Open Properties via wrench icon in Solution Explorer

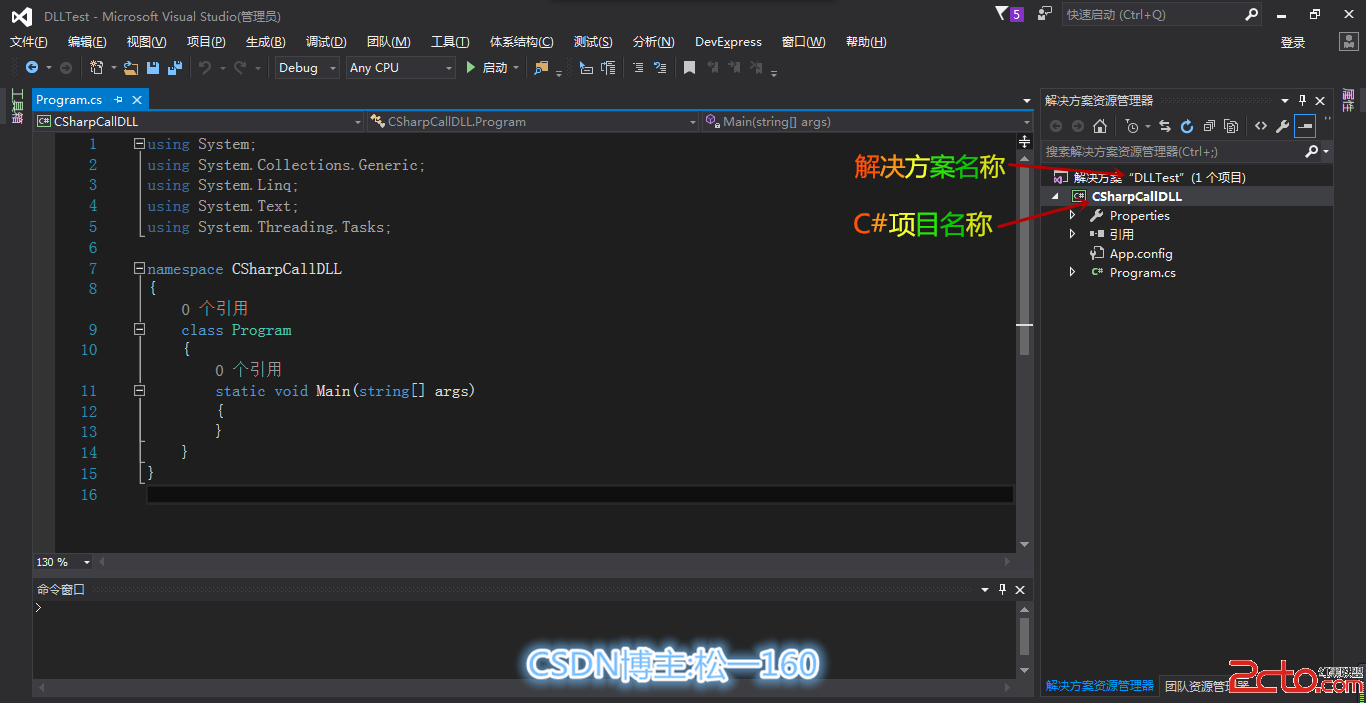tap(1282, 126)
